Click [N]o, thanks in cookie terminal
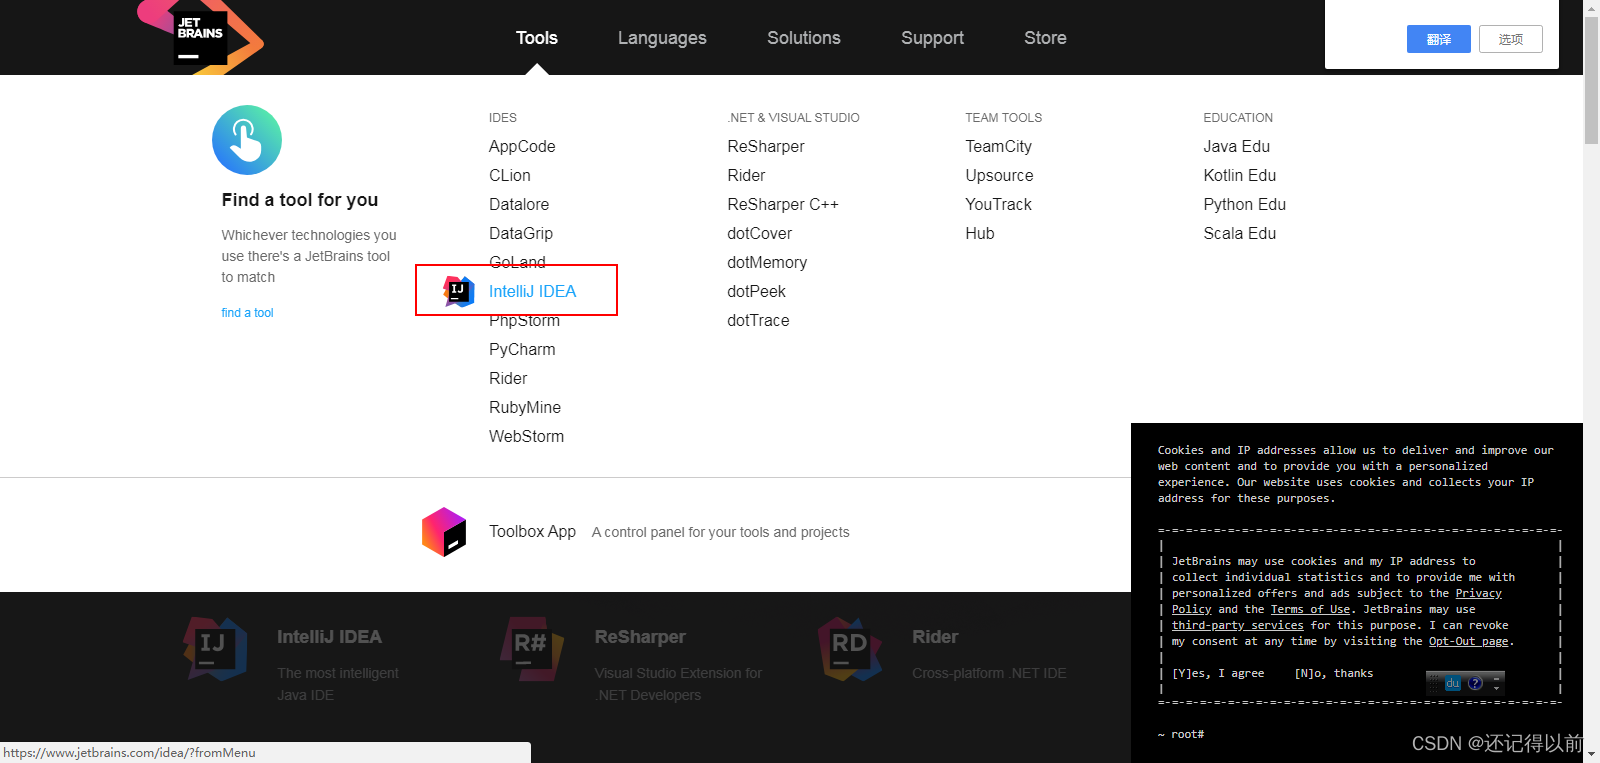1600x763 pixels. (1334, 673)
